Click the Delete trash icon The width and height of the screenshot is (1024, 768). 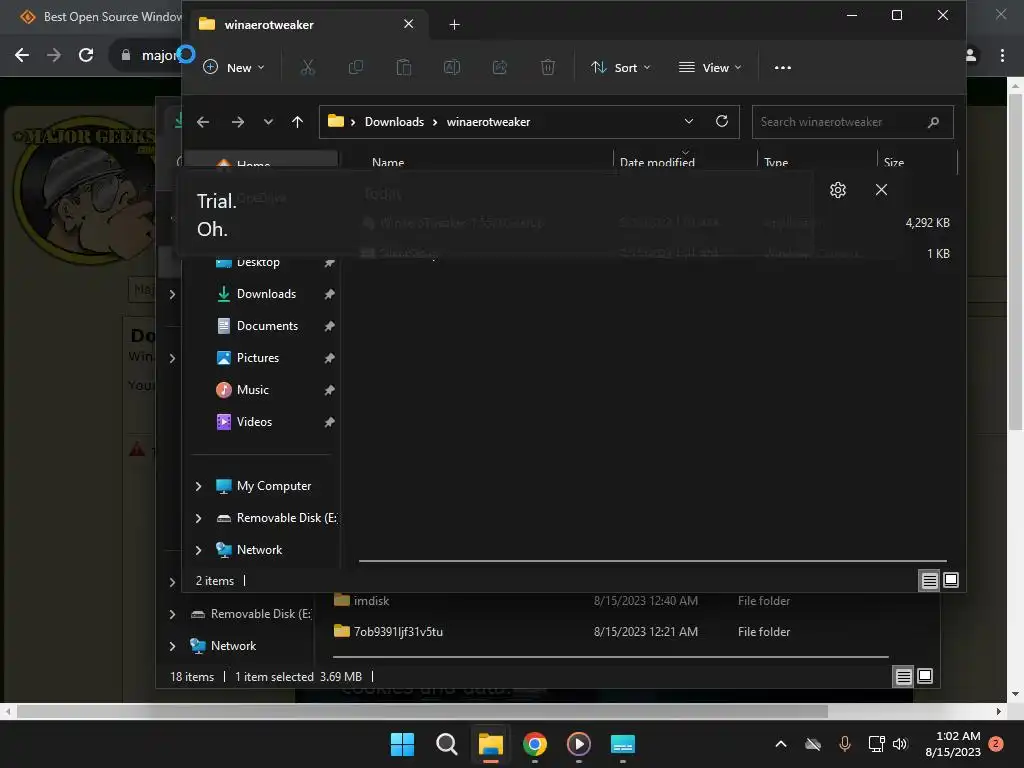click(x=548, y=67)
